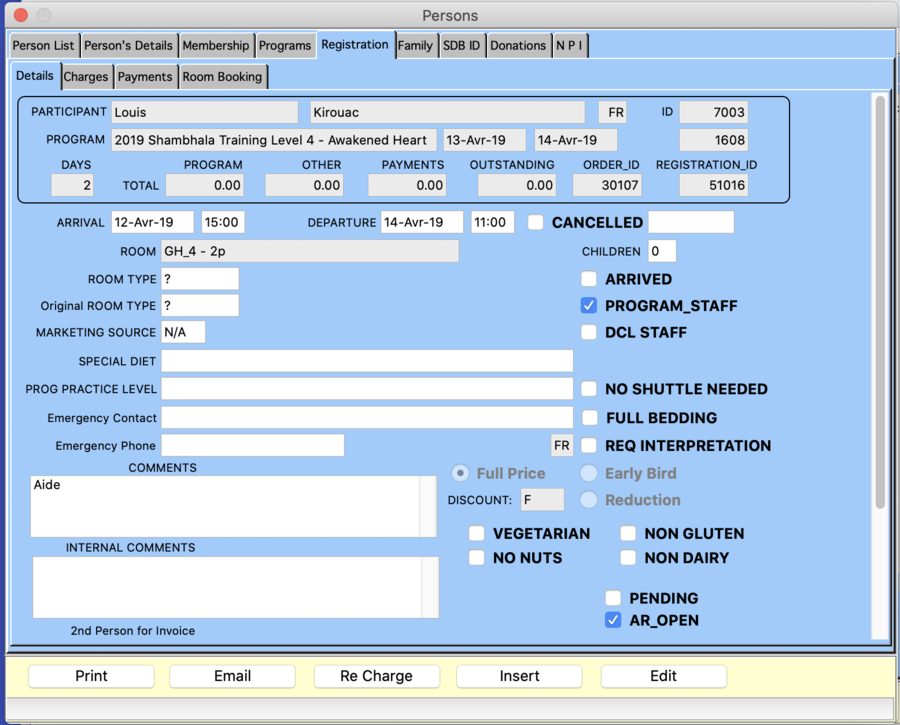The height and width of the screenshot is (725, 900).
Task: Uncheck the PROGRAM_STAFF checkbox
Action: [589, 306]
